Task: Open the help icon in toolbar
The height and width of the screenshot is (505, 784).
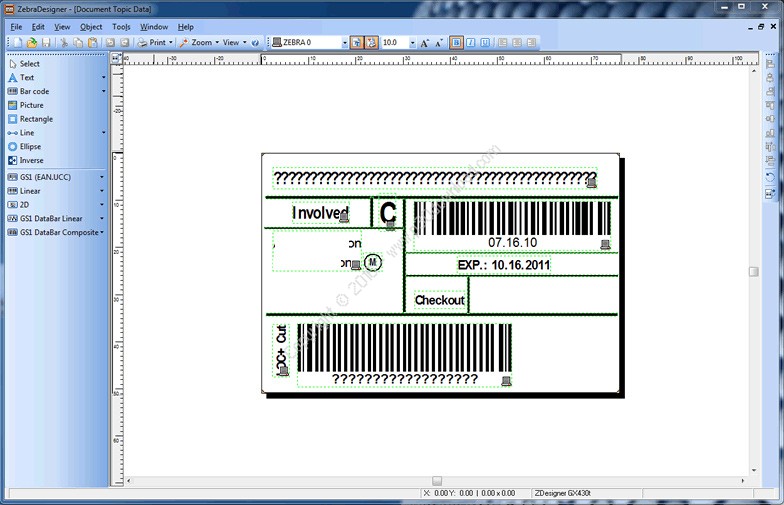Action: (256, 42)
